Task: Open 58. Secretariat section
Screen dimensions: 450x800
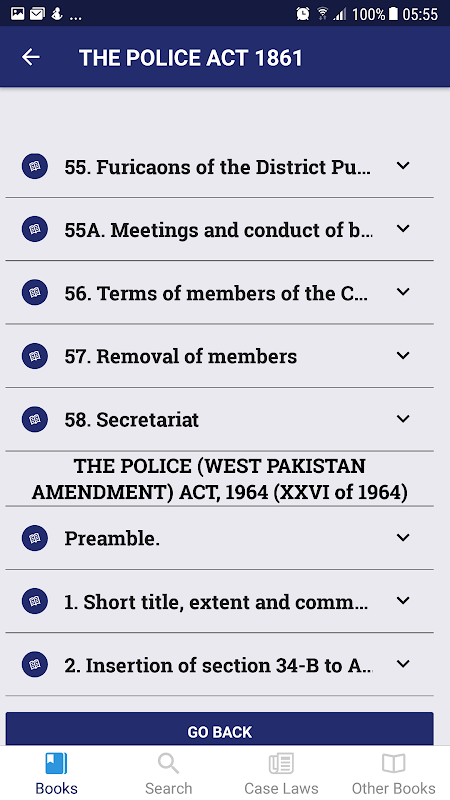Action: 219,419
